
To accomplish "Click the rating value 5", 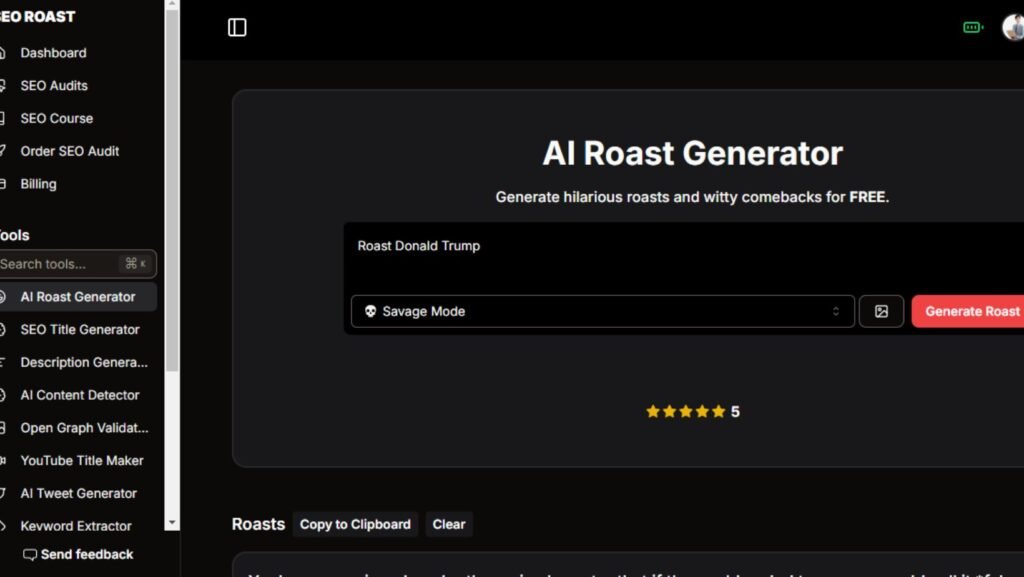I will [735, 412].
